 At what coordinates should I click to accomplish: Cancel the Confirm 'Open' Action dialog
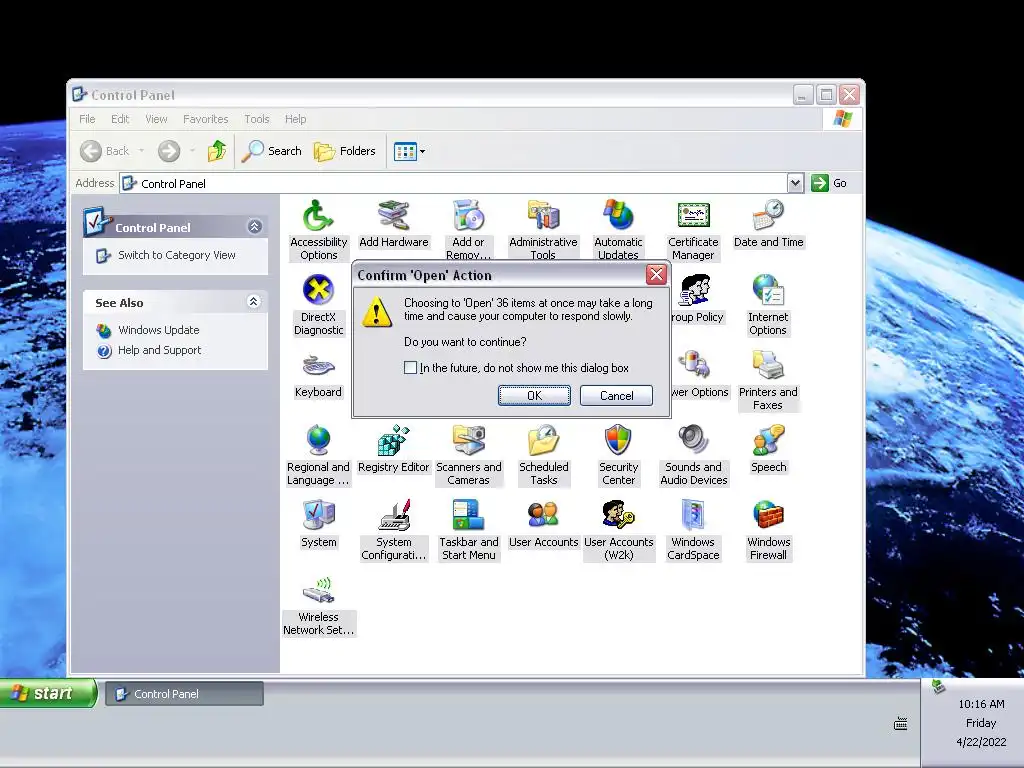616,395
